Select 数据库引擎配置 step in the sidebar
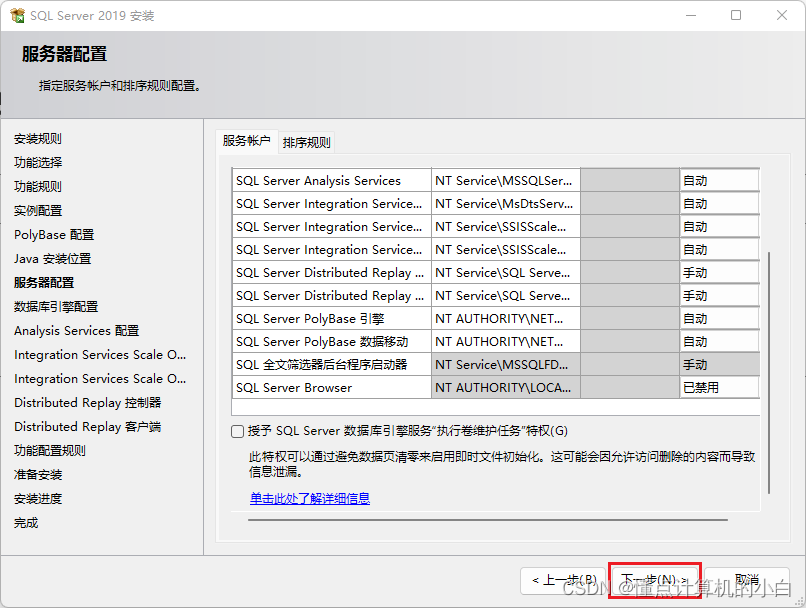The height and width of the screenshot is (608, 806). [56, 307]
